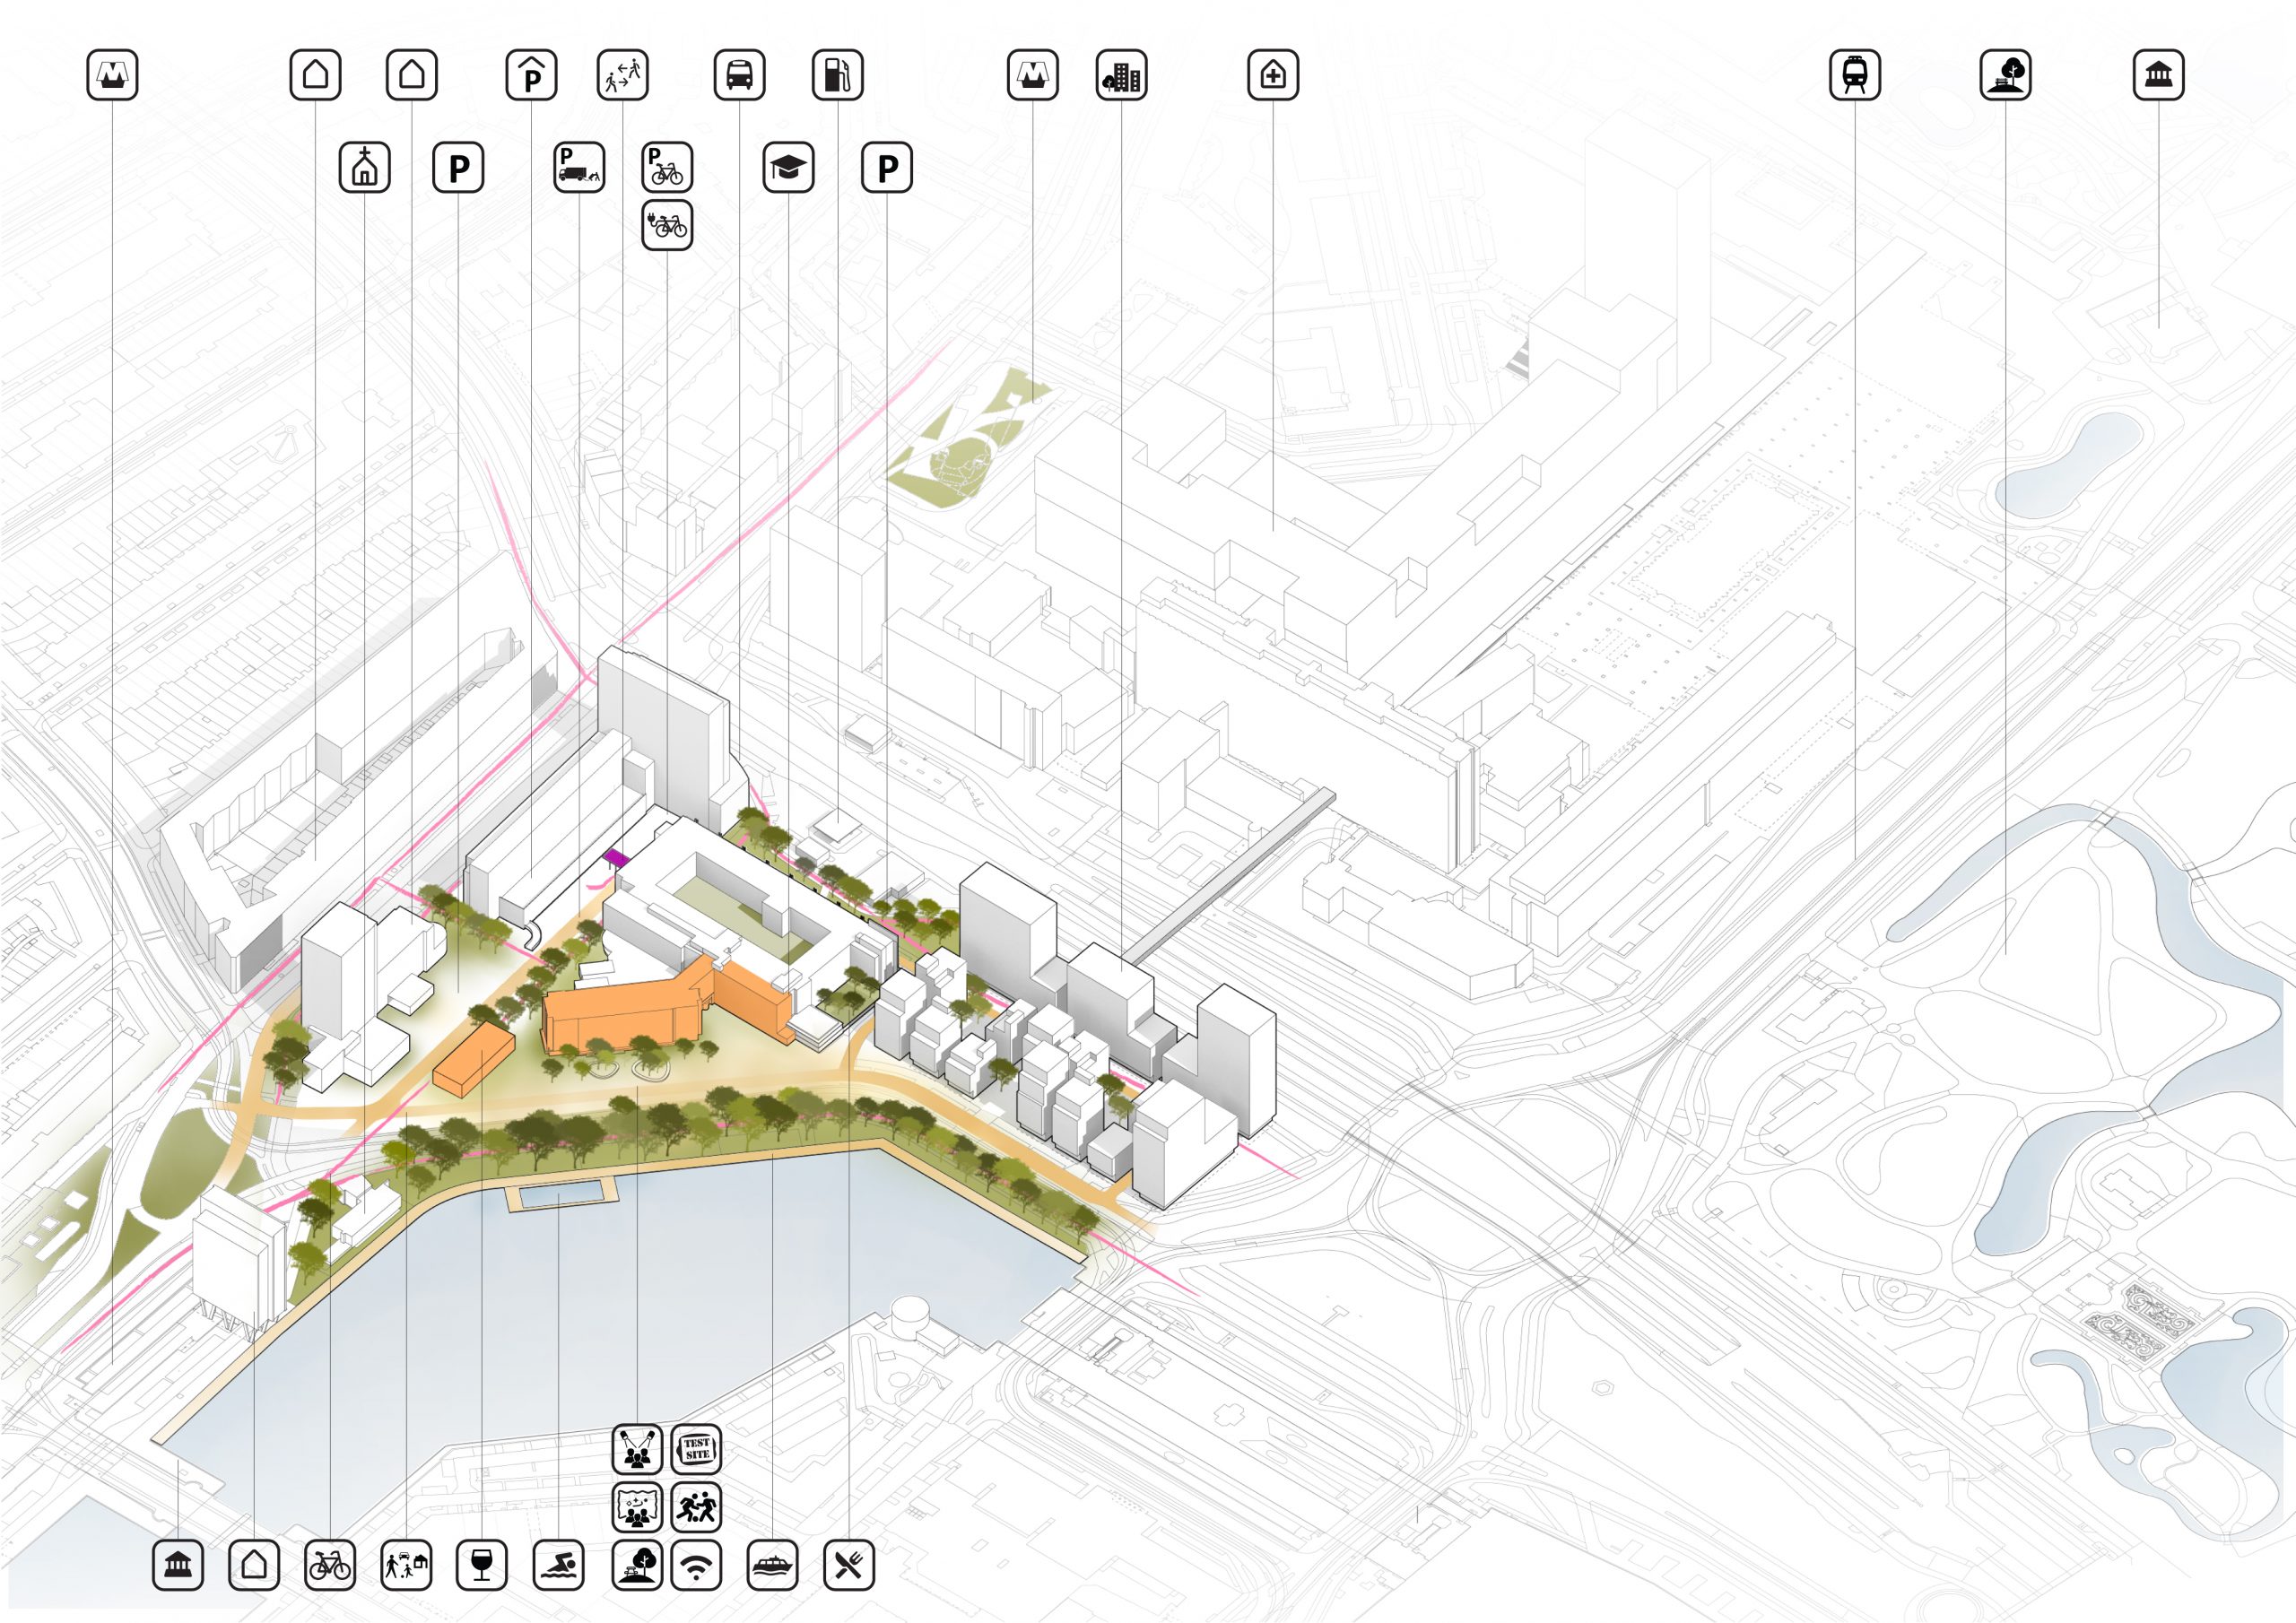
Task: Click the metro icon beside the office buildings icon
Action: [x=1033, y=75]
